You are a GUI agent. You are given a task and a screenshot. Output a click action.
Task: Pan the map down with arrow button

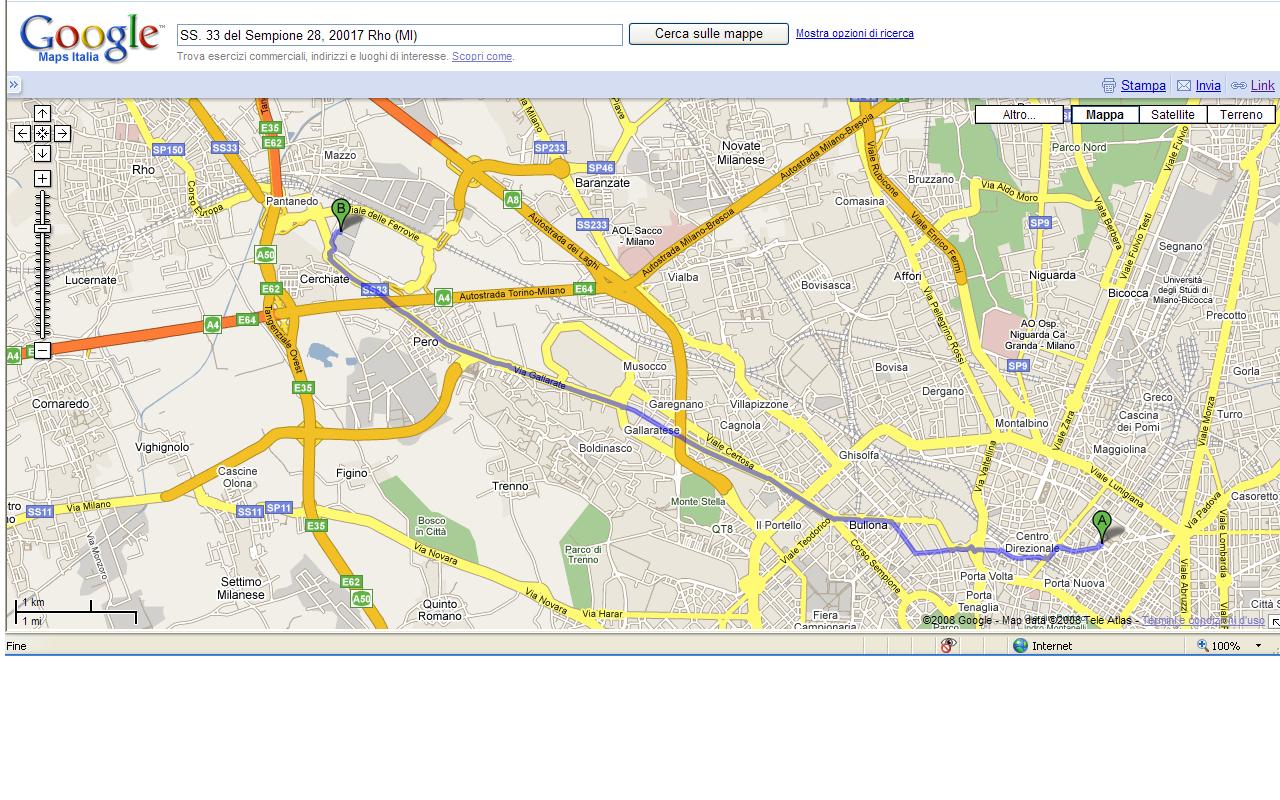click(42, 153)
